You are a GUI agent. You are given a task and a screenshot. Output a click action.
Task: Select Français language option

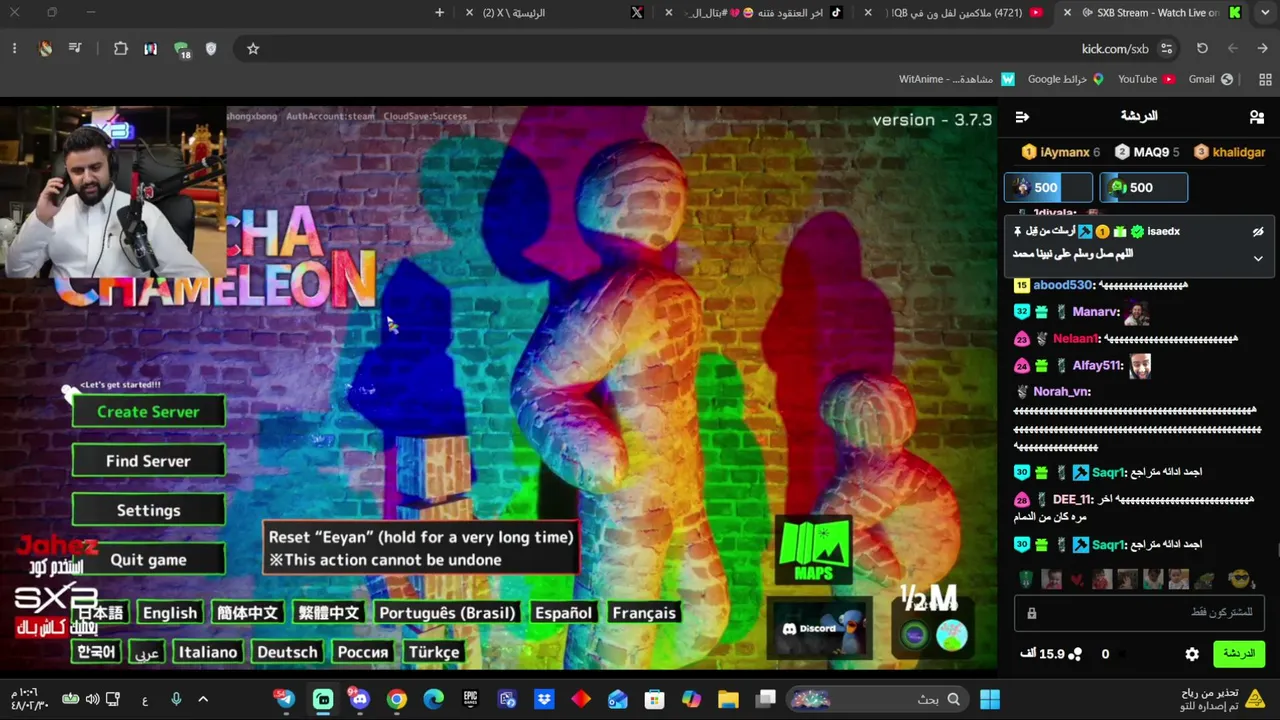(644, 613)
